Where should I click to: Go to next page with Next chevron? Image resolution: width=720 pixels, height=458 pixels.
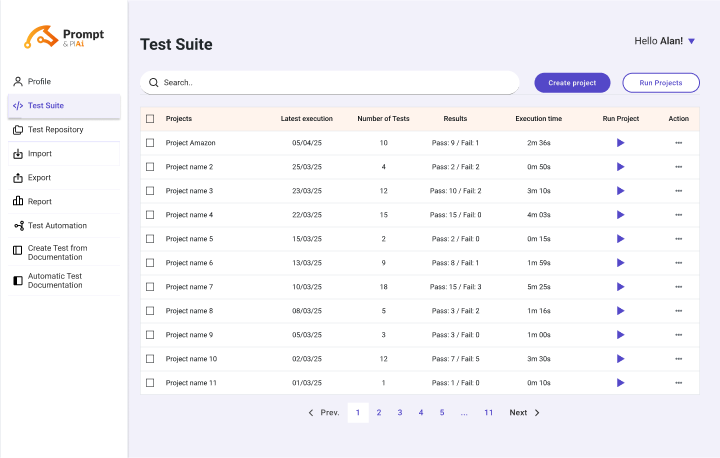coord(536,413)
